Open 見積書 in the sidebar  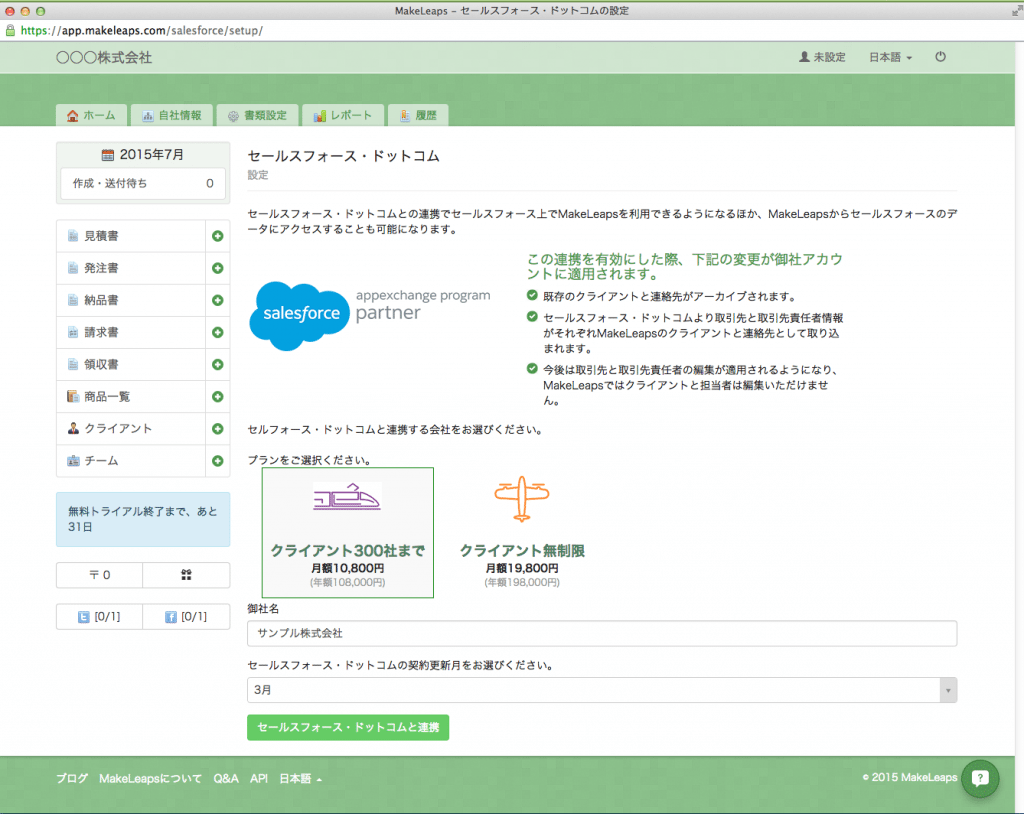131,236
